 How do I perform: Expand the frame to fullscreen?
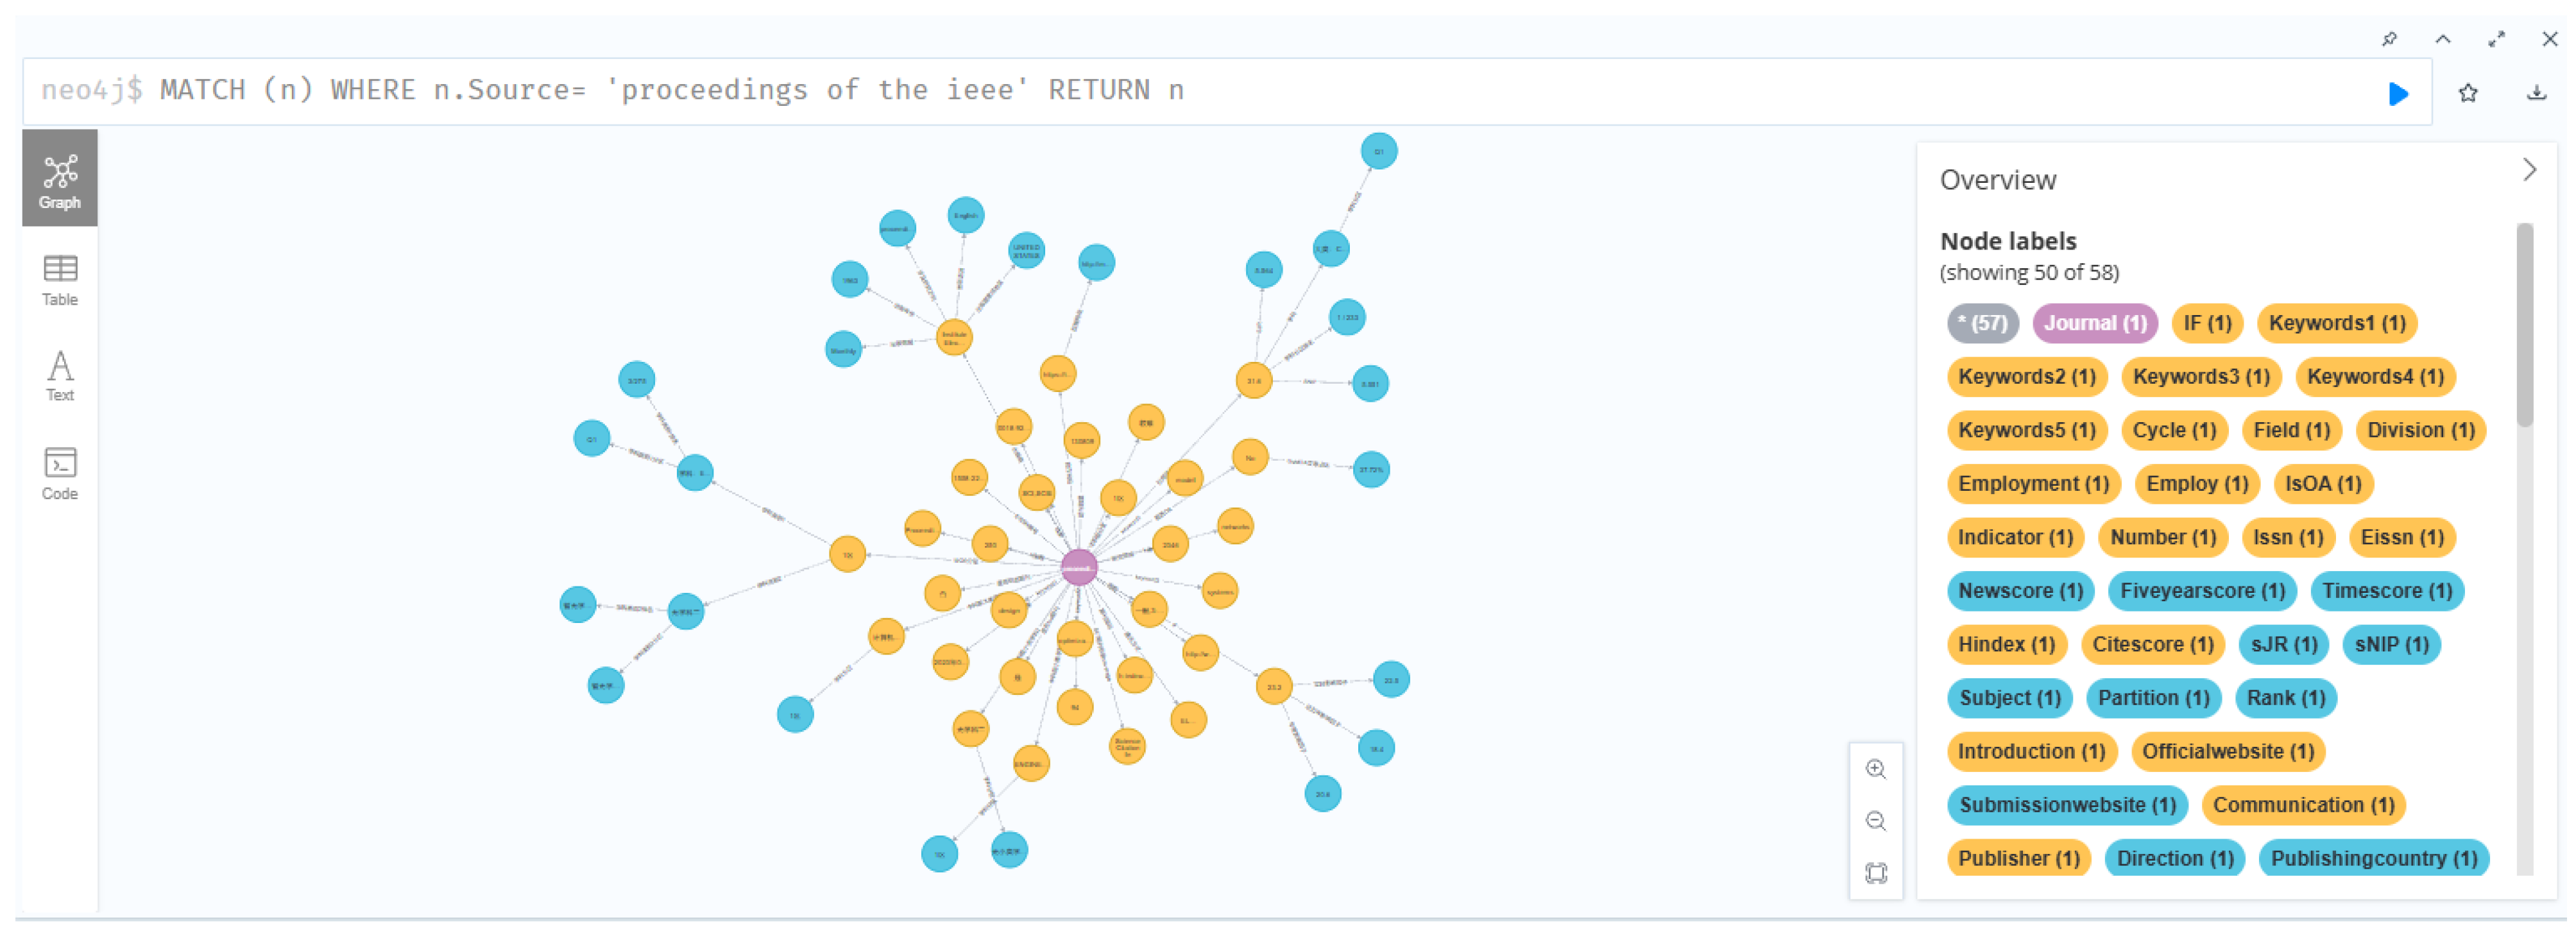click(2496, 39)
